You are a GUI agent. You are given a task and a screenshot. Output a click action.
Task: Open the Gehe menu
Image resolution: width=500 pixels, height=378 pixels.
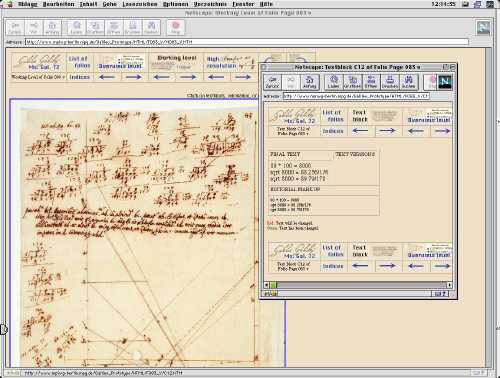109,4
